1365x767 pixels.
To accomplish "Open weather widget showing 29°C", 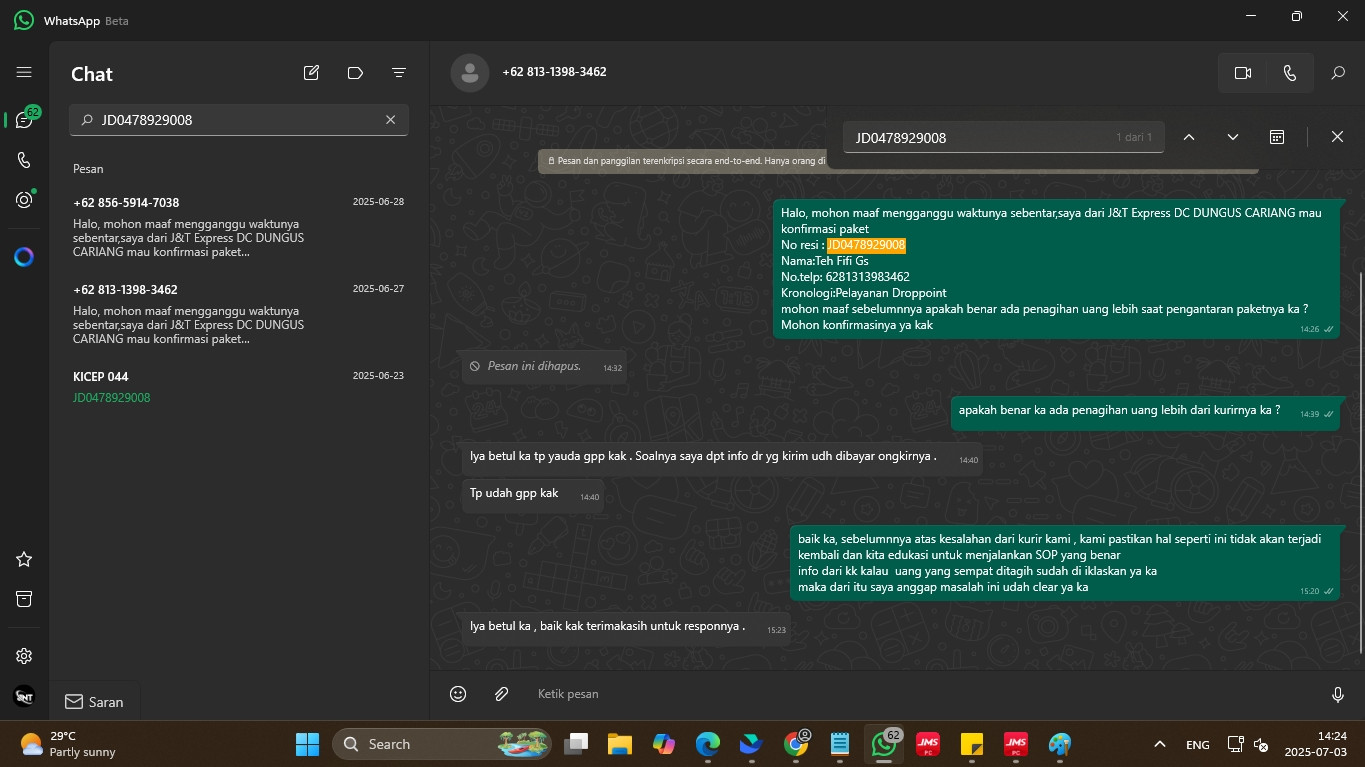I will [68, 744].
